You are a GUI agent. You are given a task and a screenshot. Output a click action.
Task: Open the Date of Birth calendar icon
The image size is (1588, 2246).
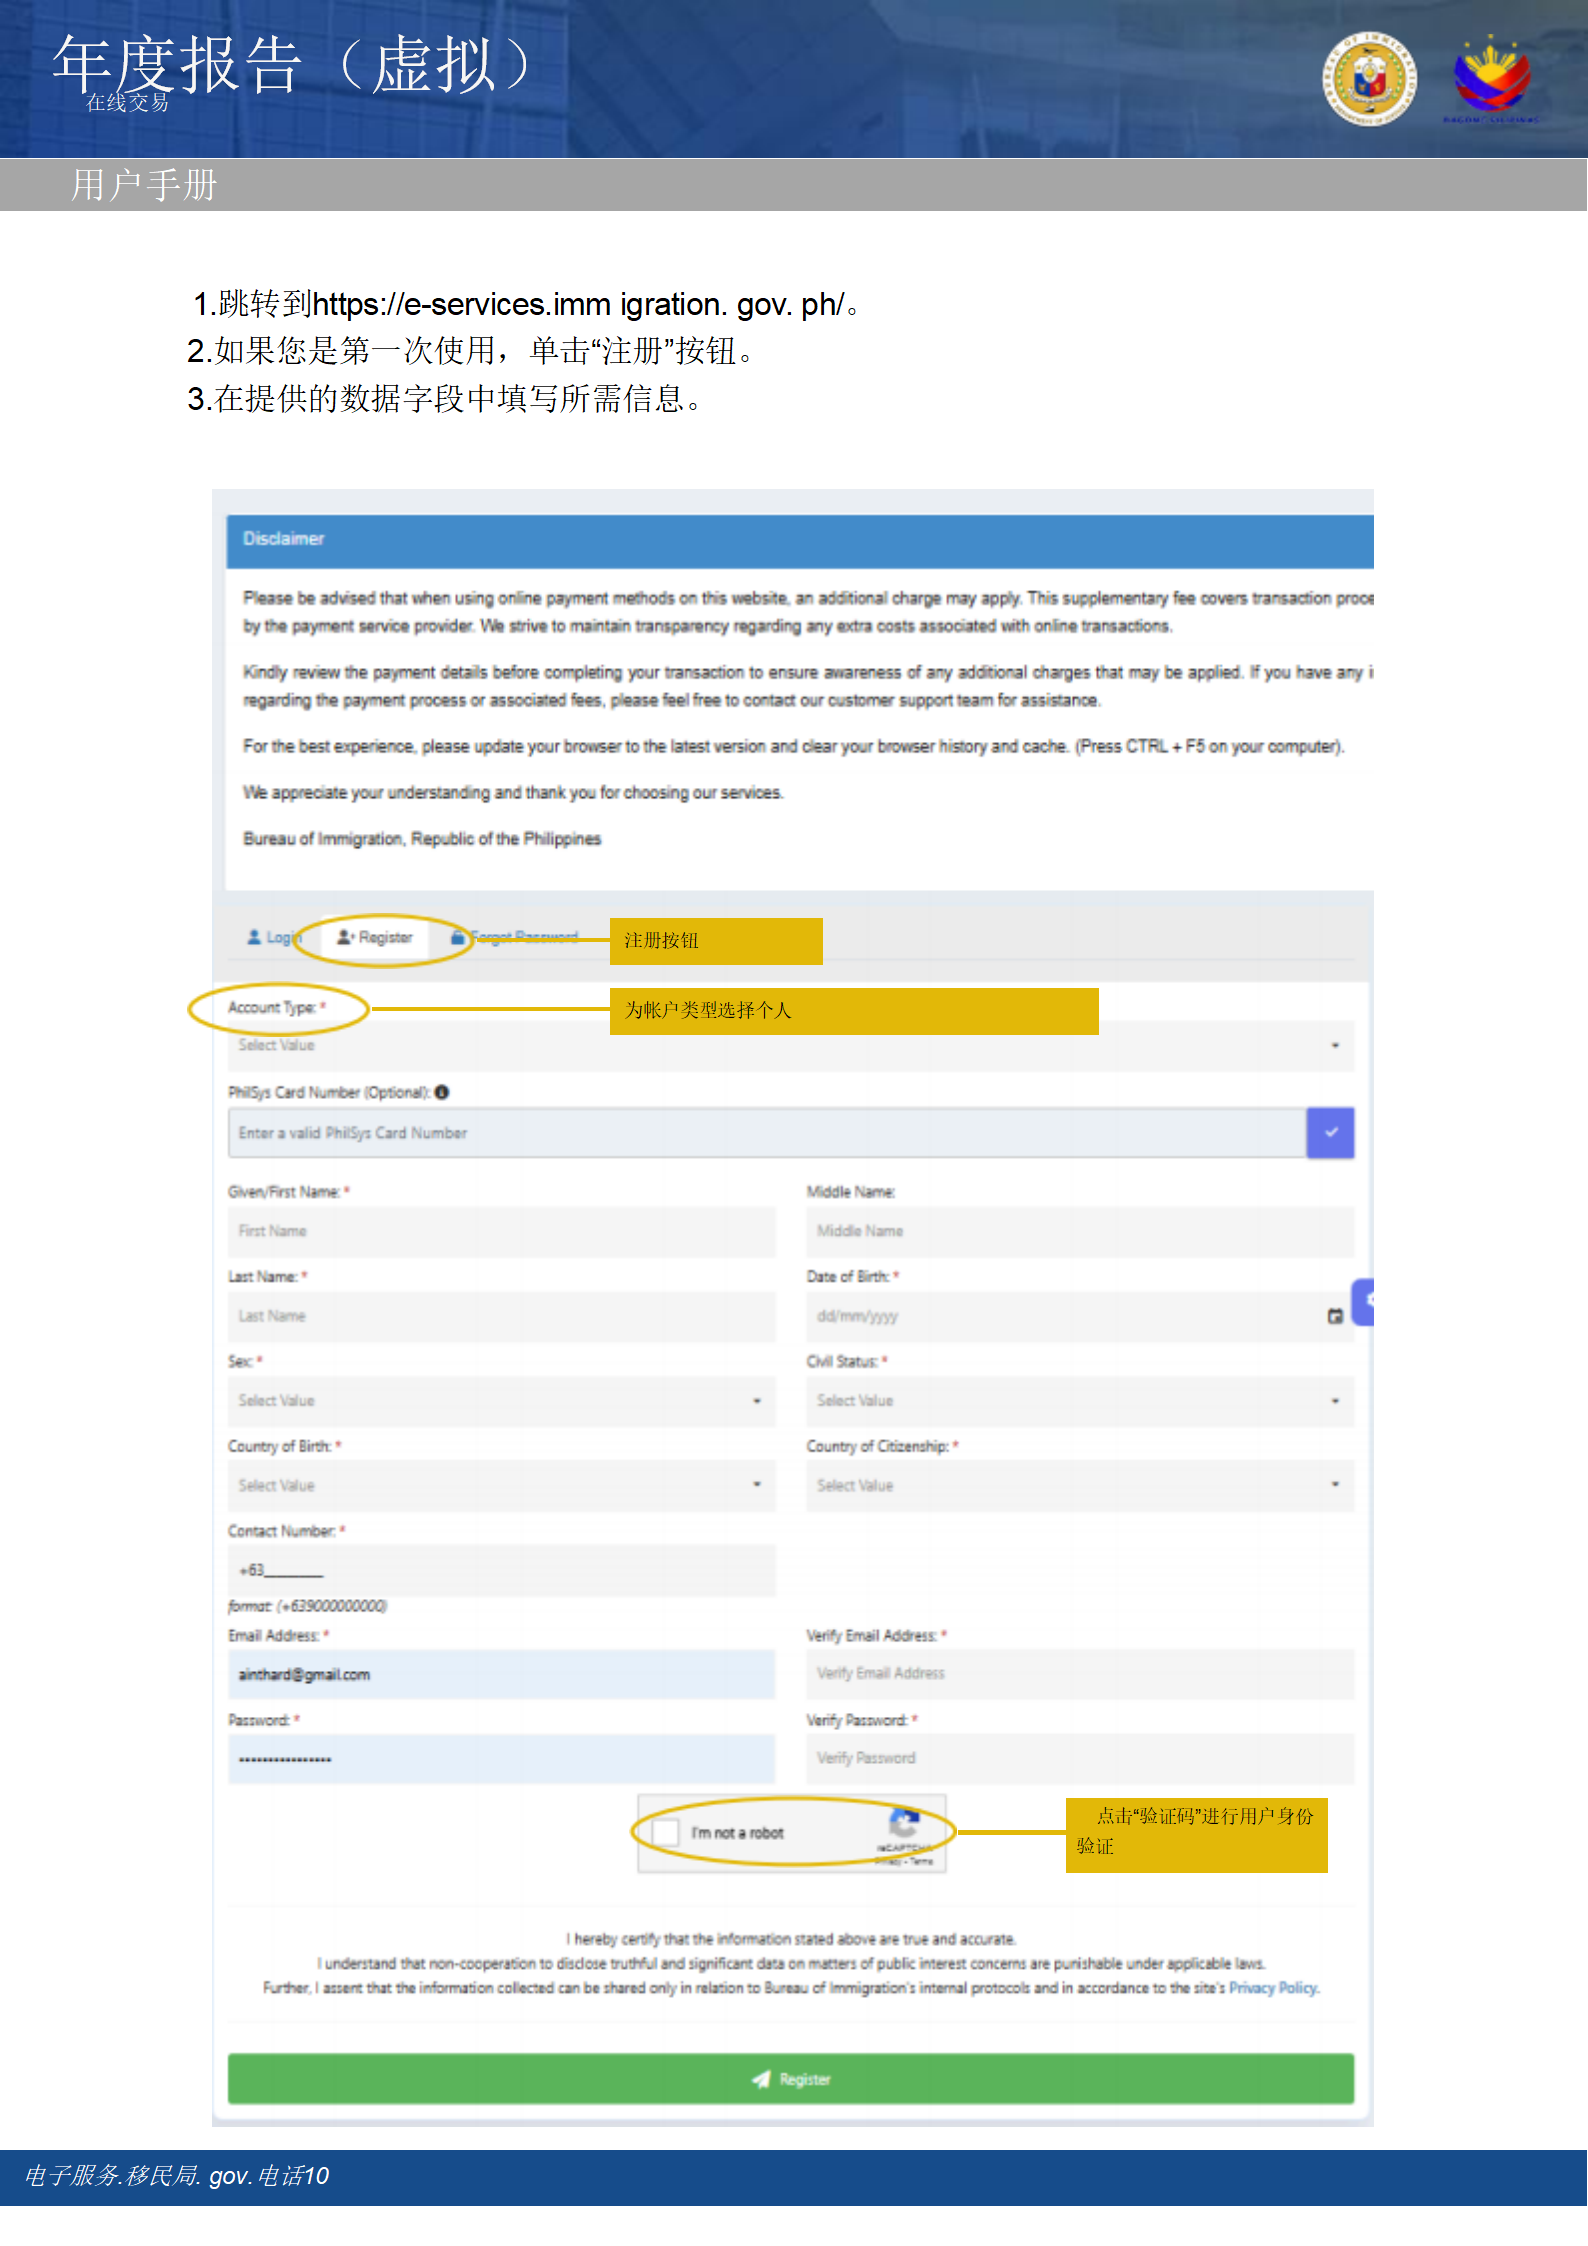point(1335,1316)
